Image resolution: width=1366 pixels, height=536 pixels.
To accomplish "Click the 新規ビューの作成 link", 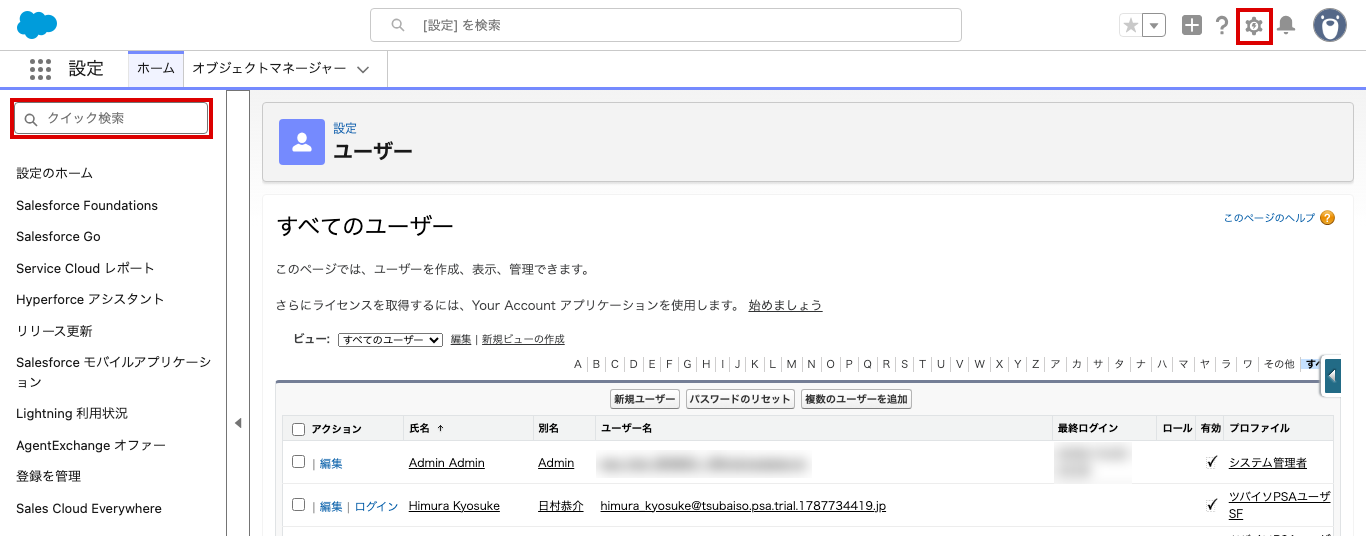I will (x=523, y=340).
